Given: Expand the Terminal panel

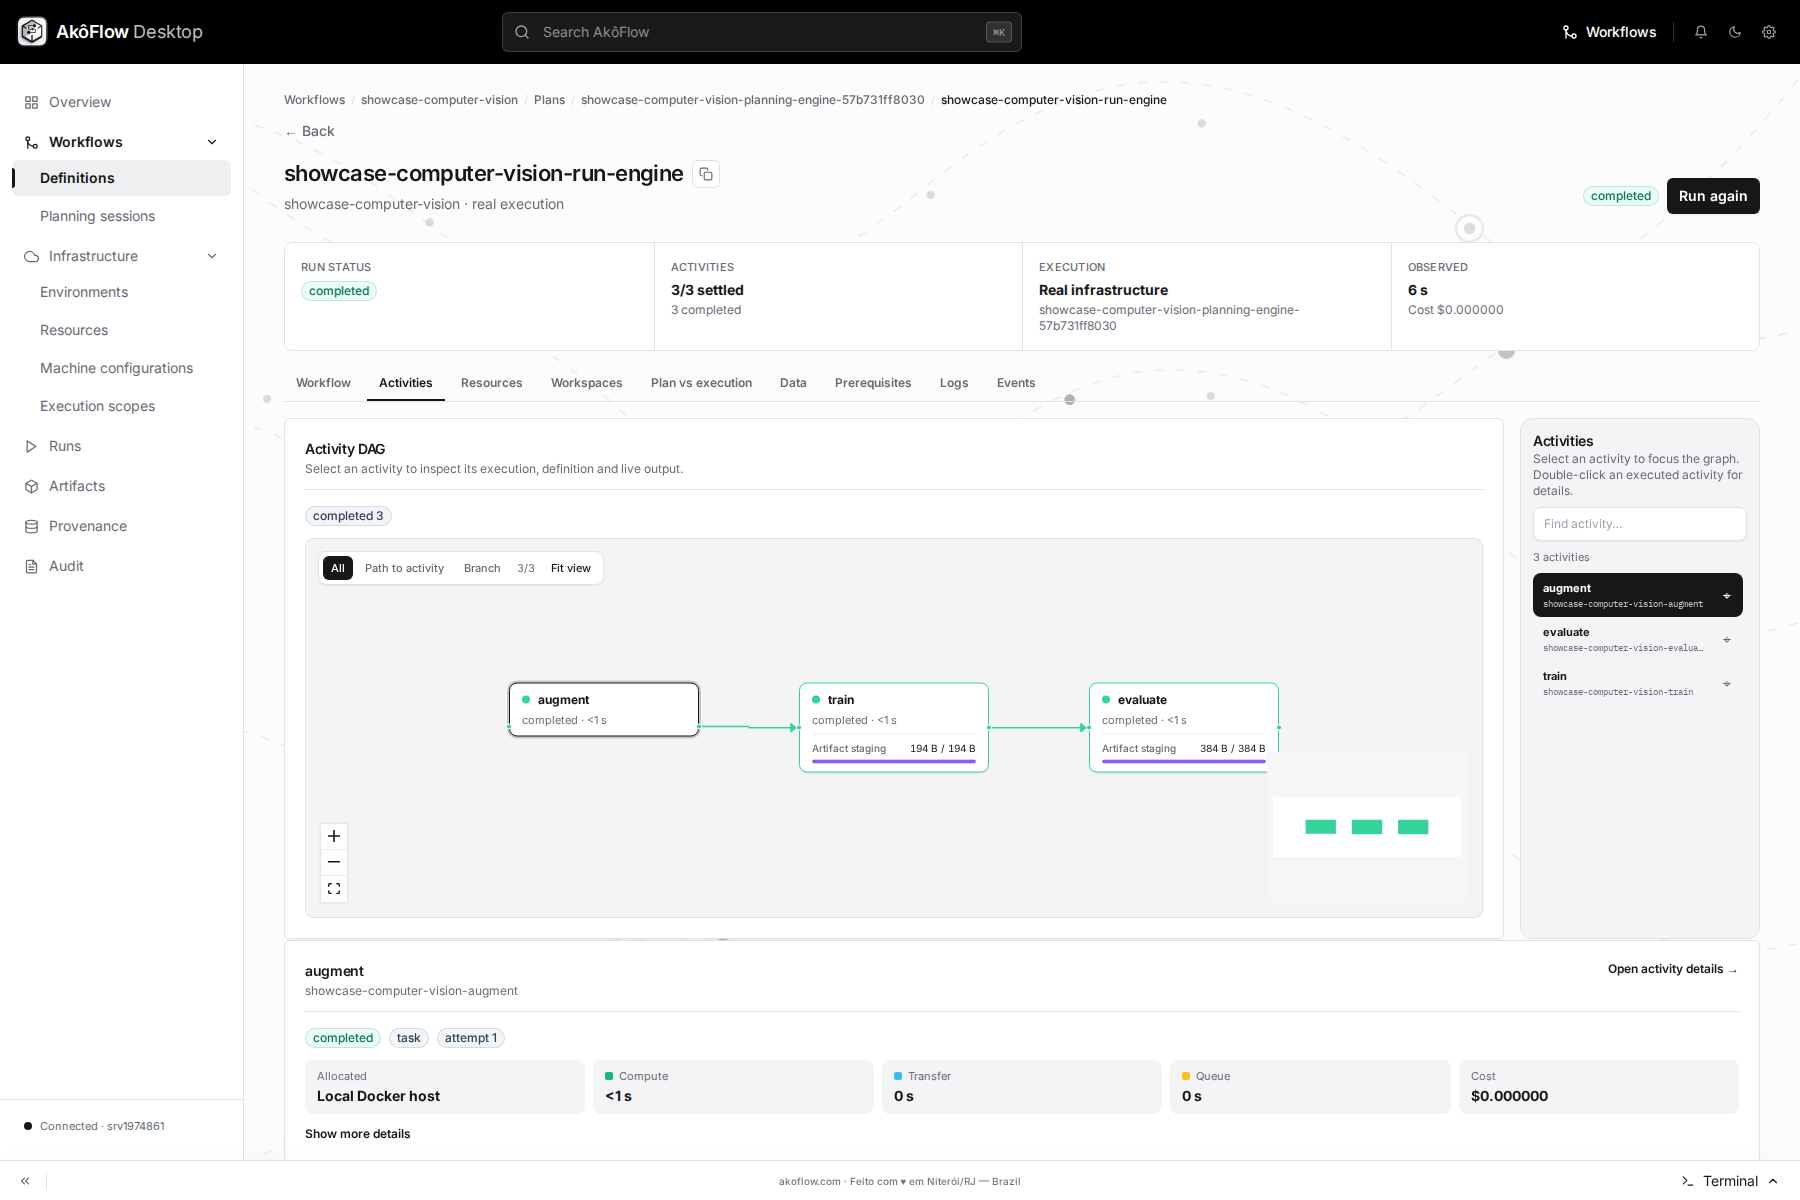Looking at the screenshot, I should coord(1730,1181).
